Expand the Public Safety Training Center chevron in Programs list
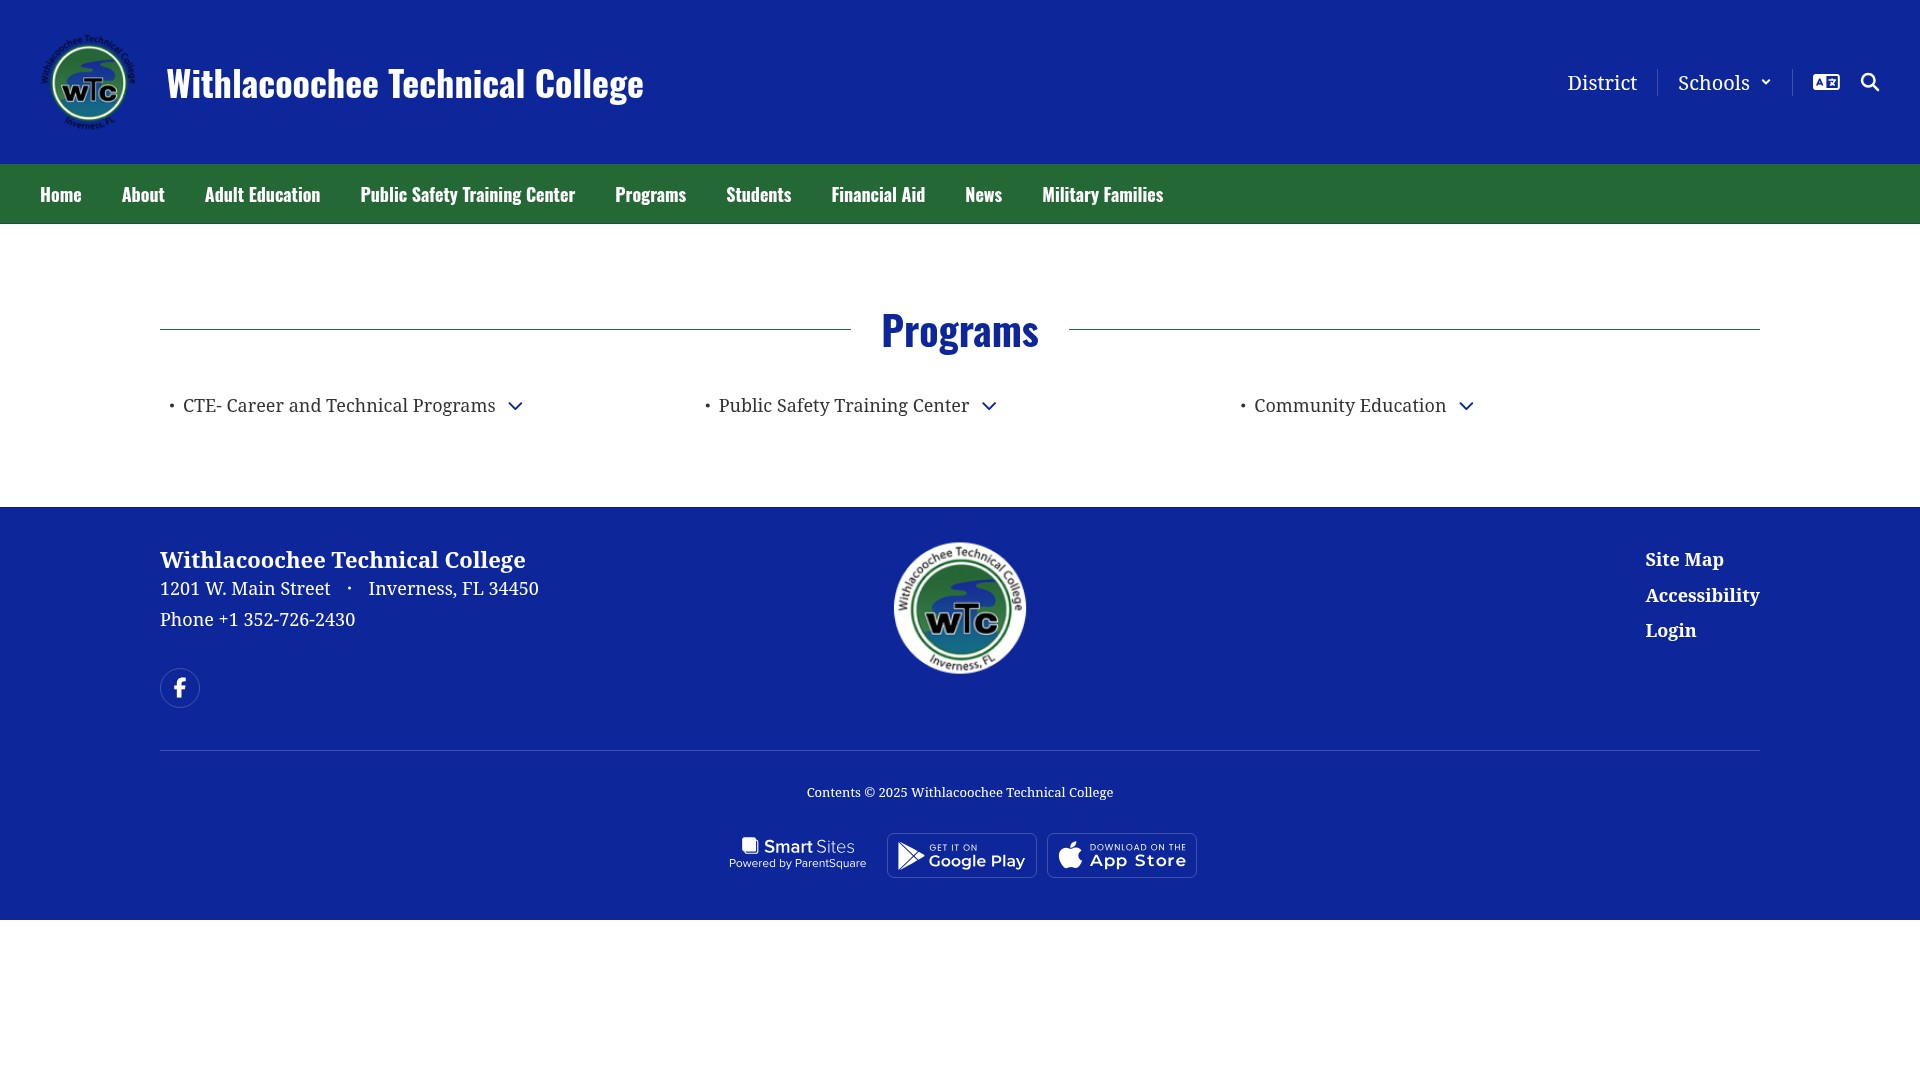 989,406
